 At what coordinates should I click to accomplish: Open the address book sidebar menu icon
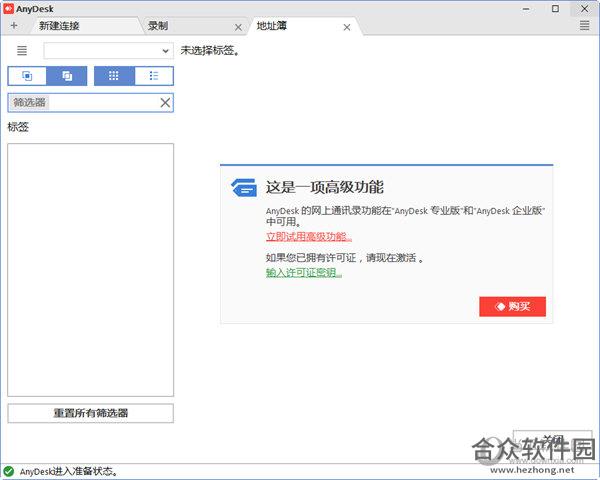pyautogui.click(x=22, y=51)
